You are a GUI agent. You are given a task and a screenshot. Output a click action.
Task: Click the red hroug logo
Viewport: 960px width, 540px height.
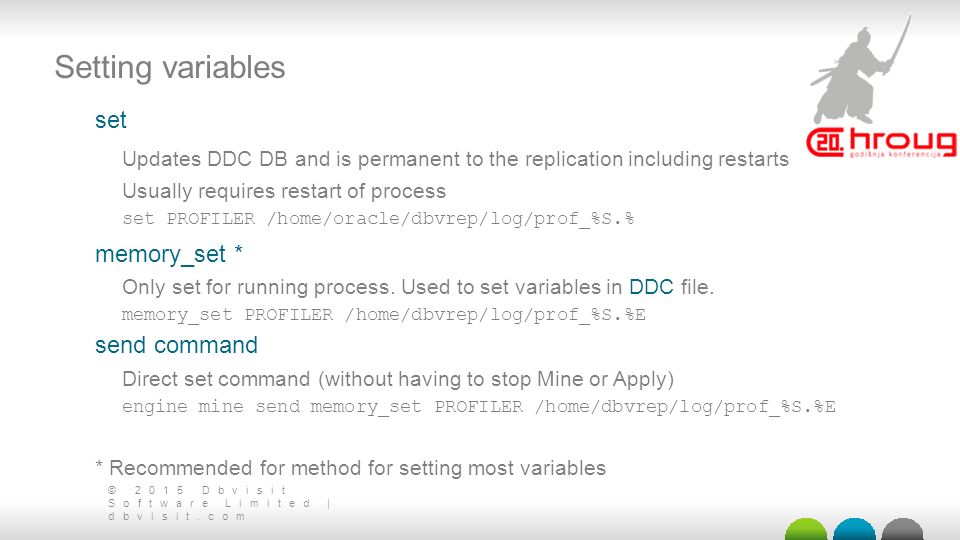click(x=882, y=143)
